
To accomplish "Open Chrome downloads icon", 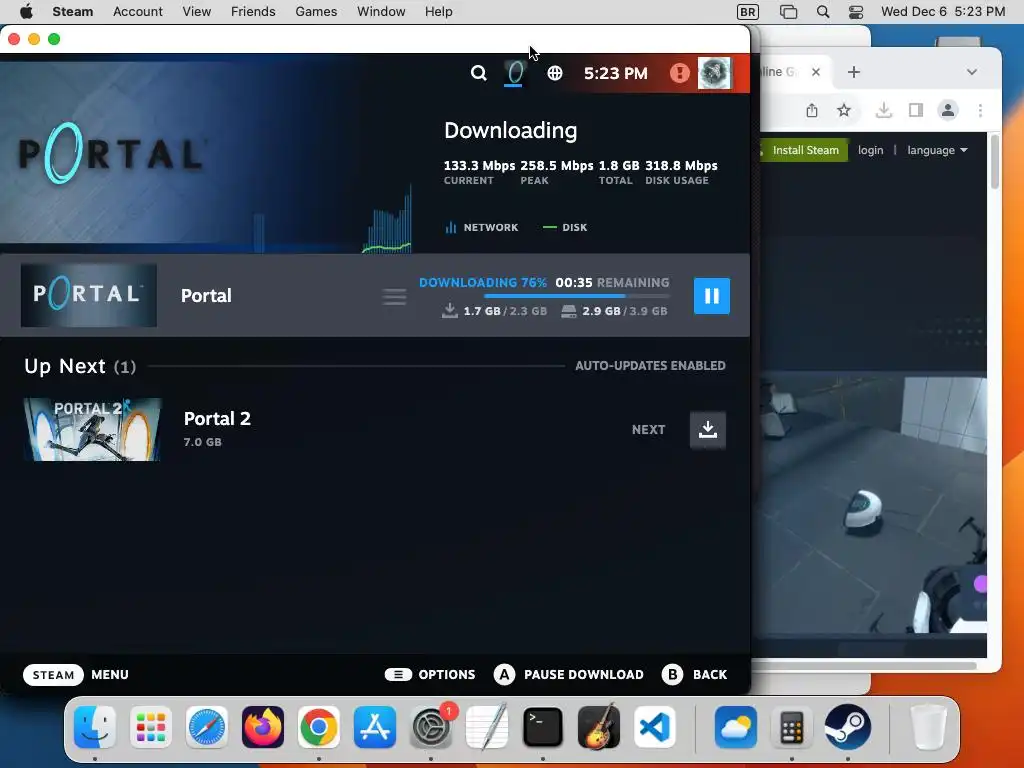I will coord(884,110).
